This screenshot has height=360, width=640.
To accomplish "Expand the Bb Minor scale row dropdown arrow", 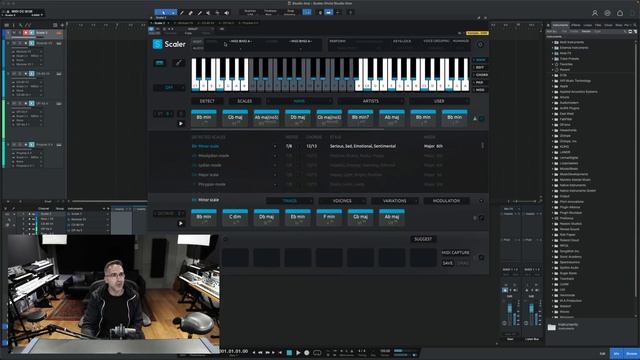I will point(275,146).
